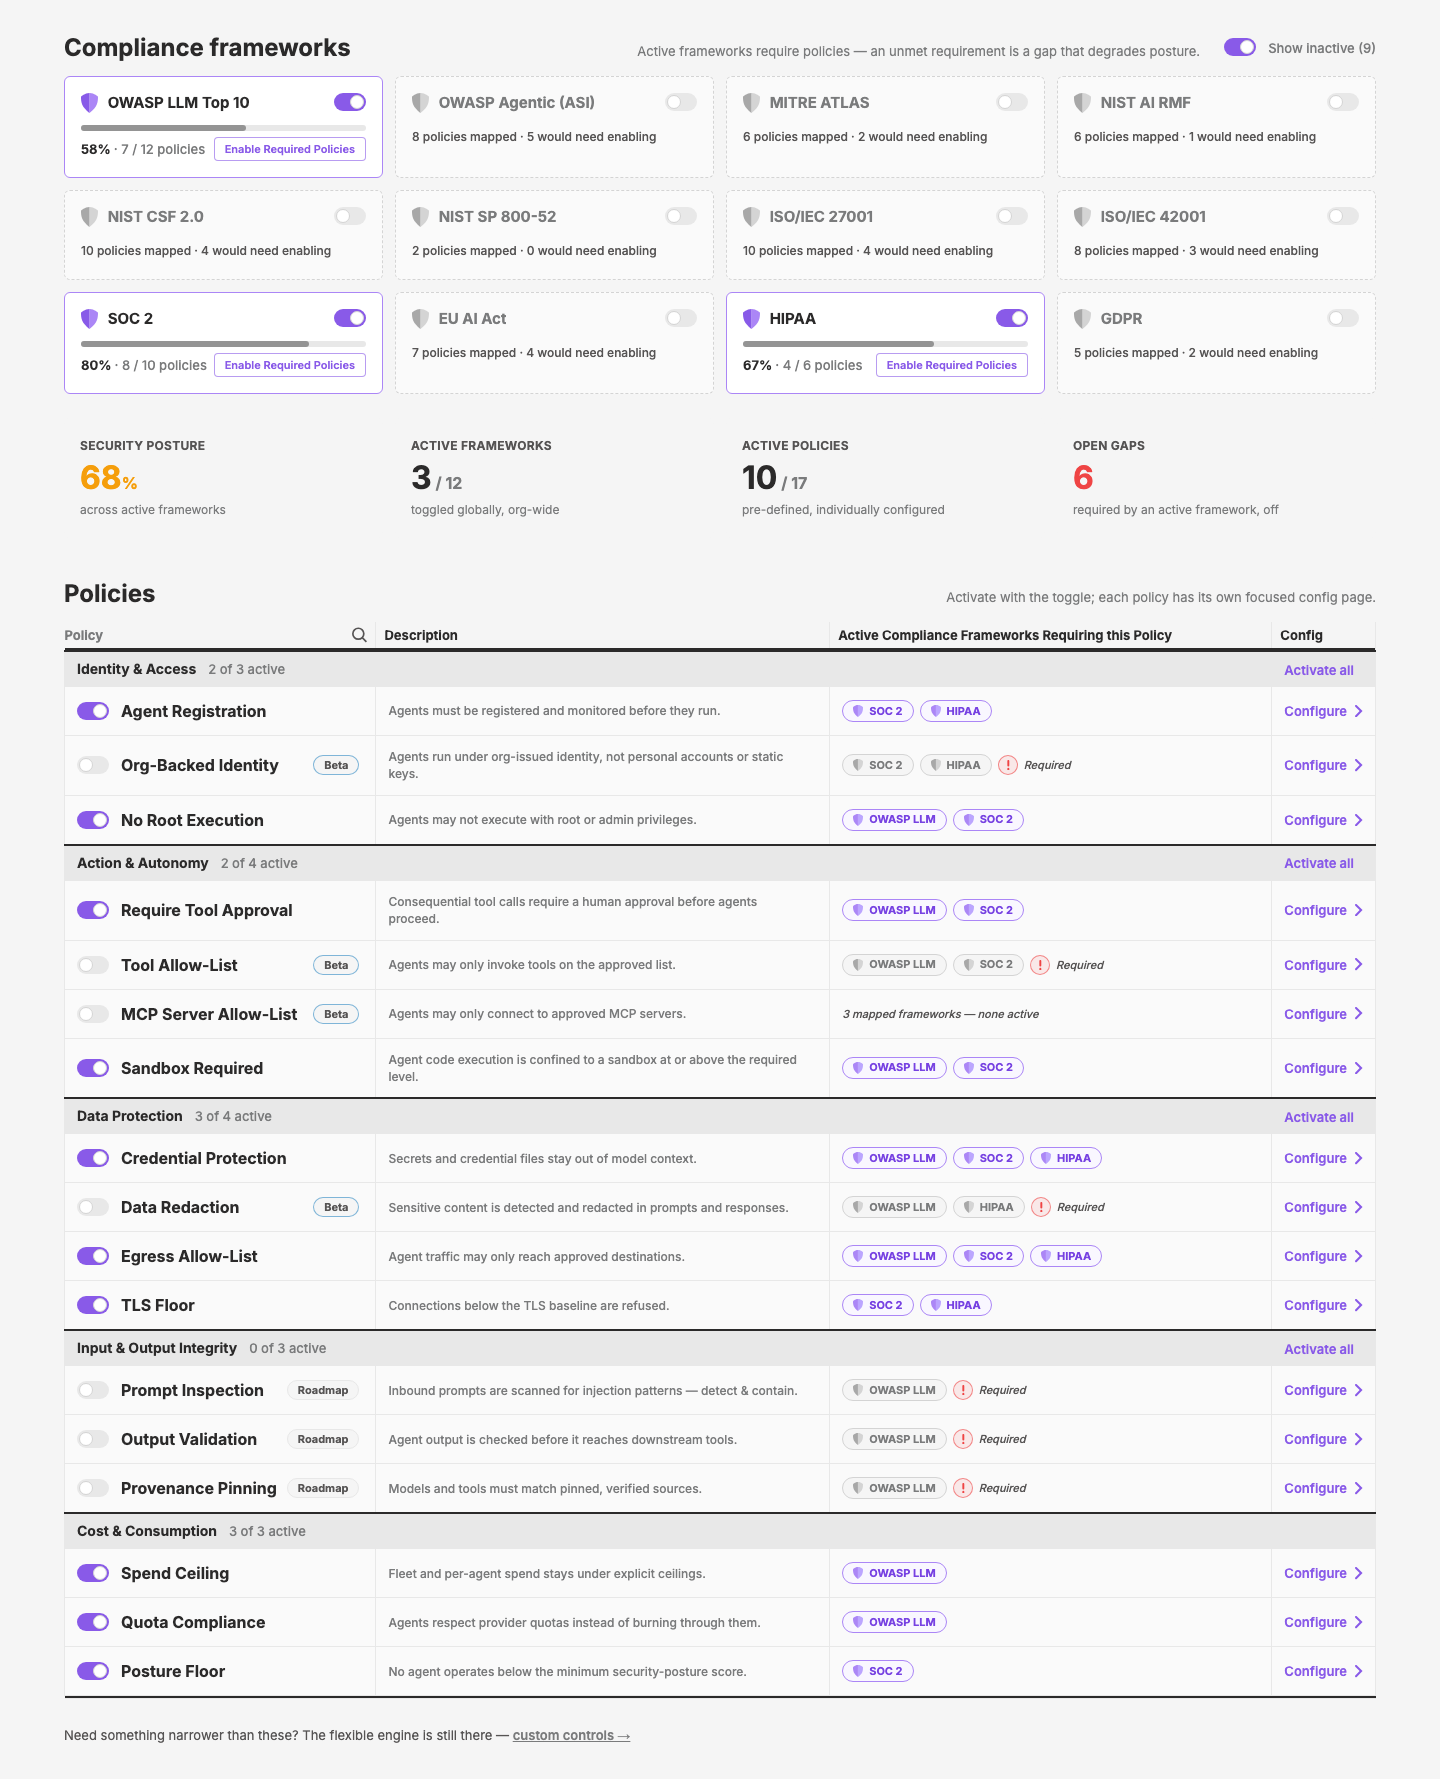Screen dimensions: 1440x1779
Task: Open Configure arrow for Sandbox Required
Action: point(1359,1068)
